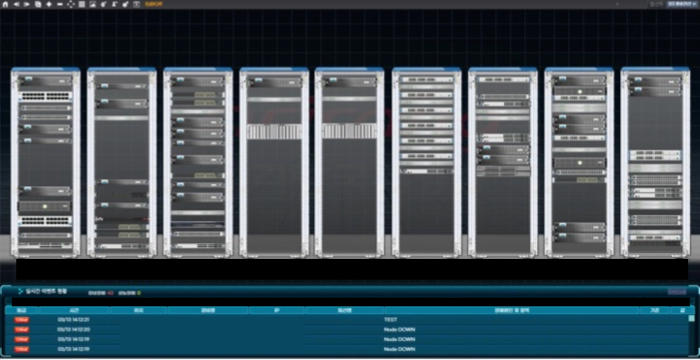The height and width of the screenshot is (360, 700).
Task: Select the first rack on the left
Action: [46, 162]
